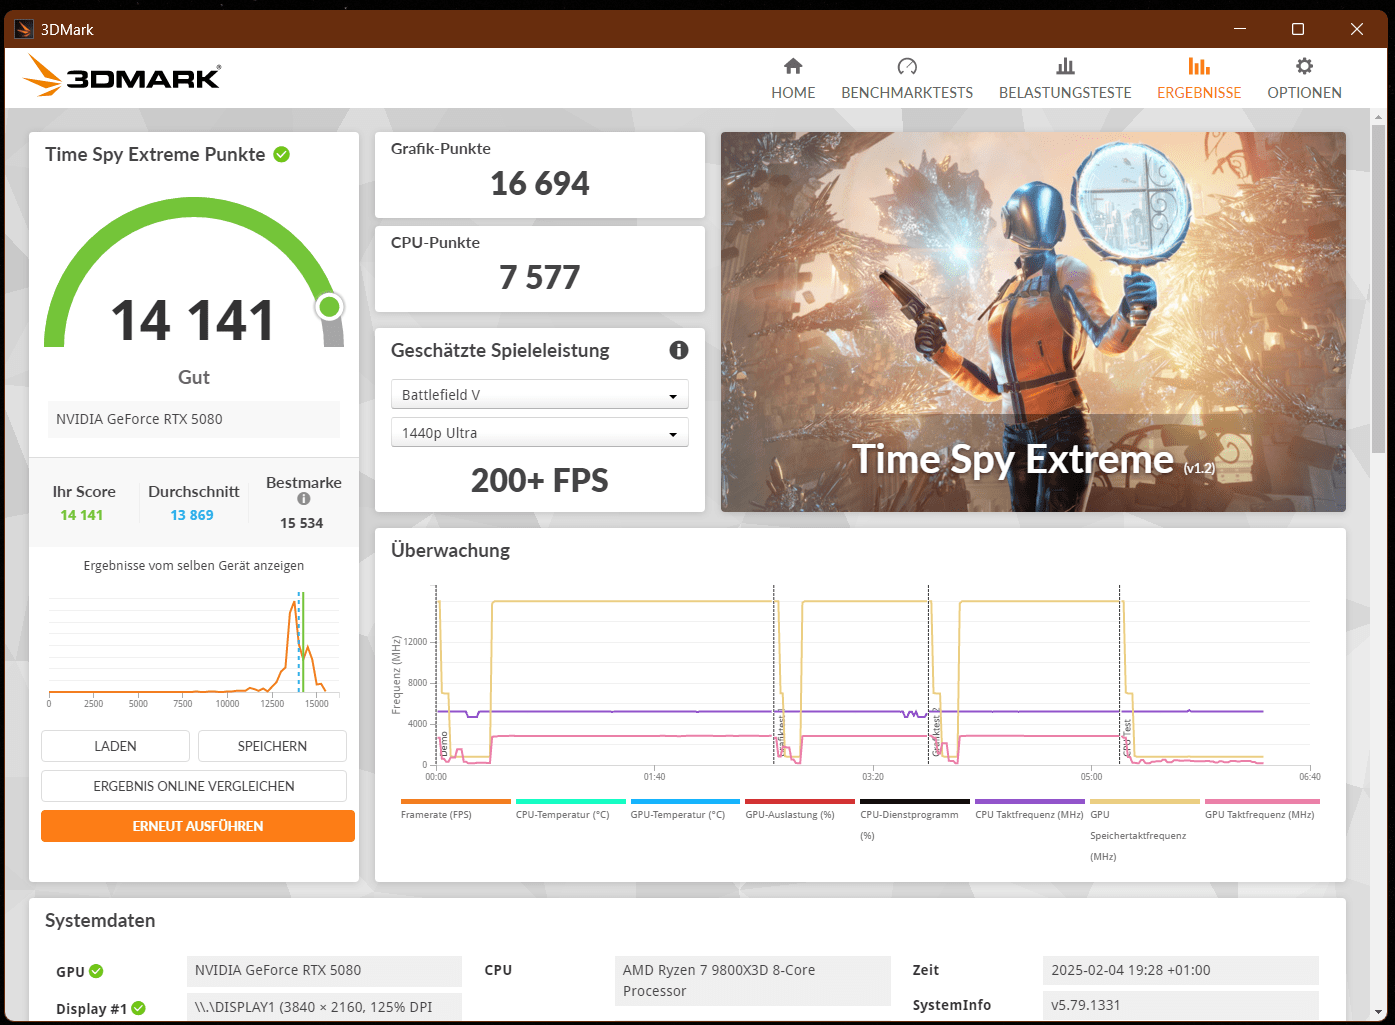Screen dimensions: 1395x1025
Task: Click Grafik-Punkte value 16 694
Action: (540, 184)
